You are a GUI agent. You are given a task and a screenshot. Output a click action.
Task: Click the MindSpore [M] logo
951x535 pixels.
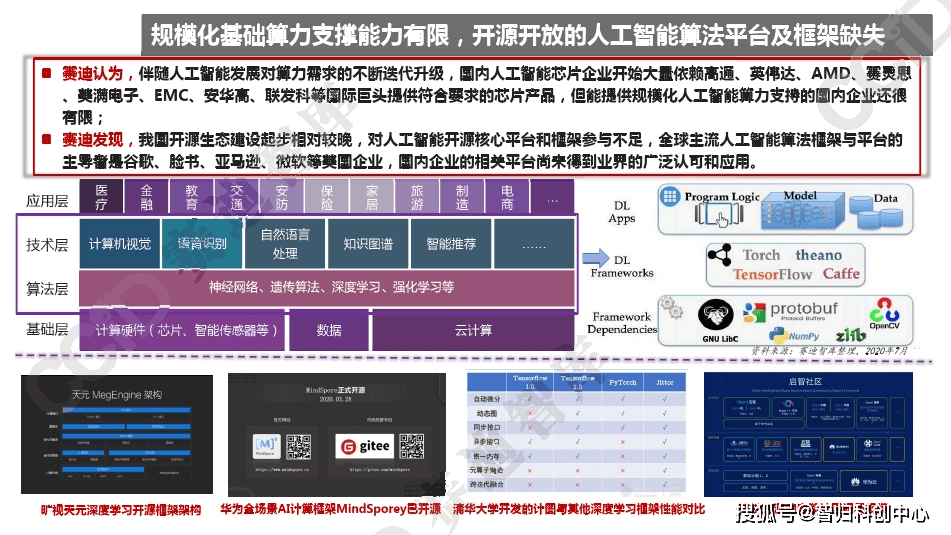(x=266, y=446)
